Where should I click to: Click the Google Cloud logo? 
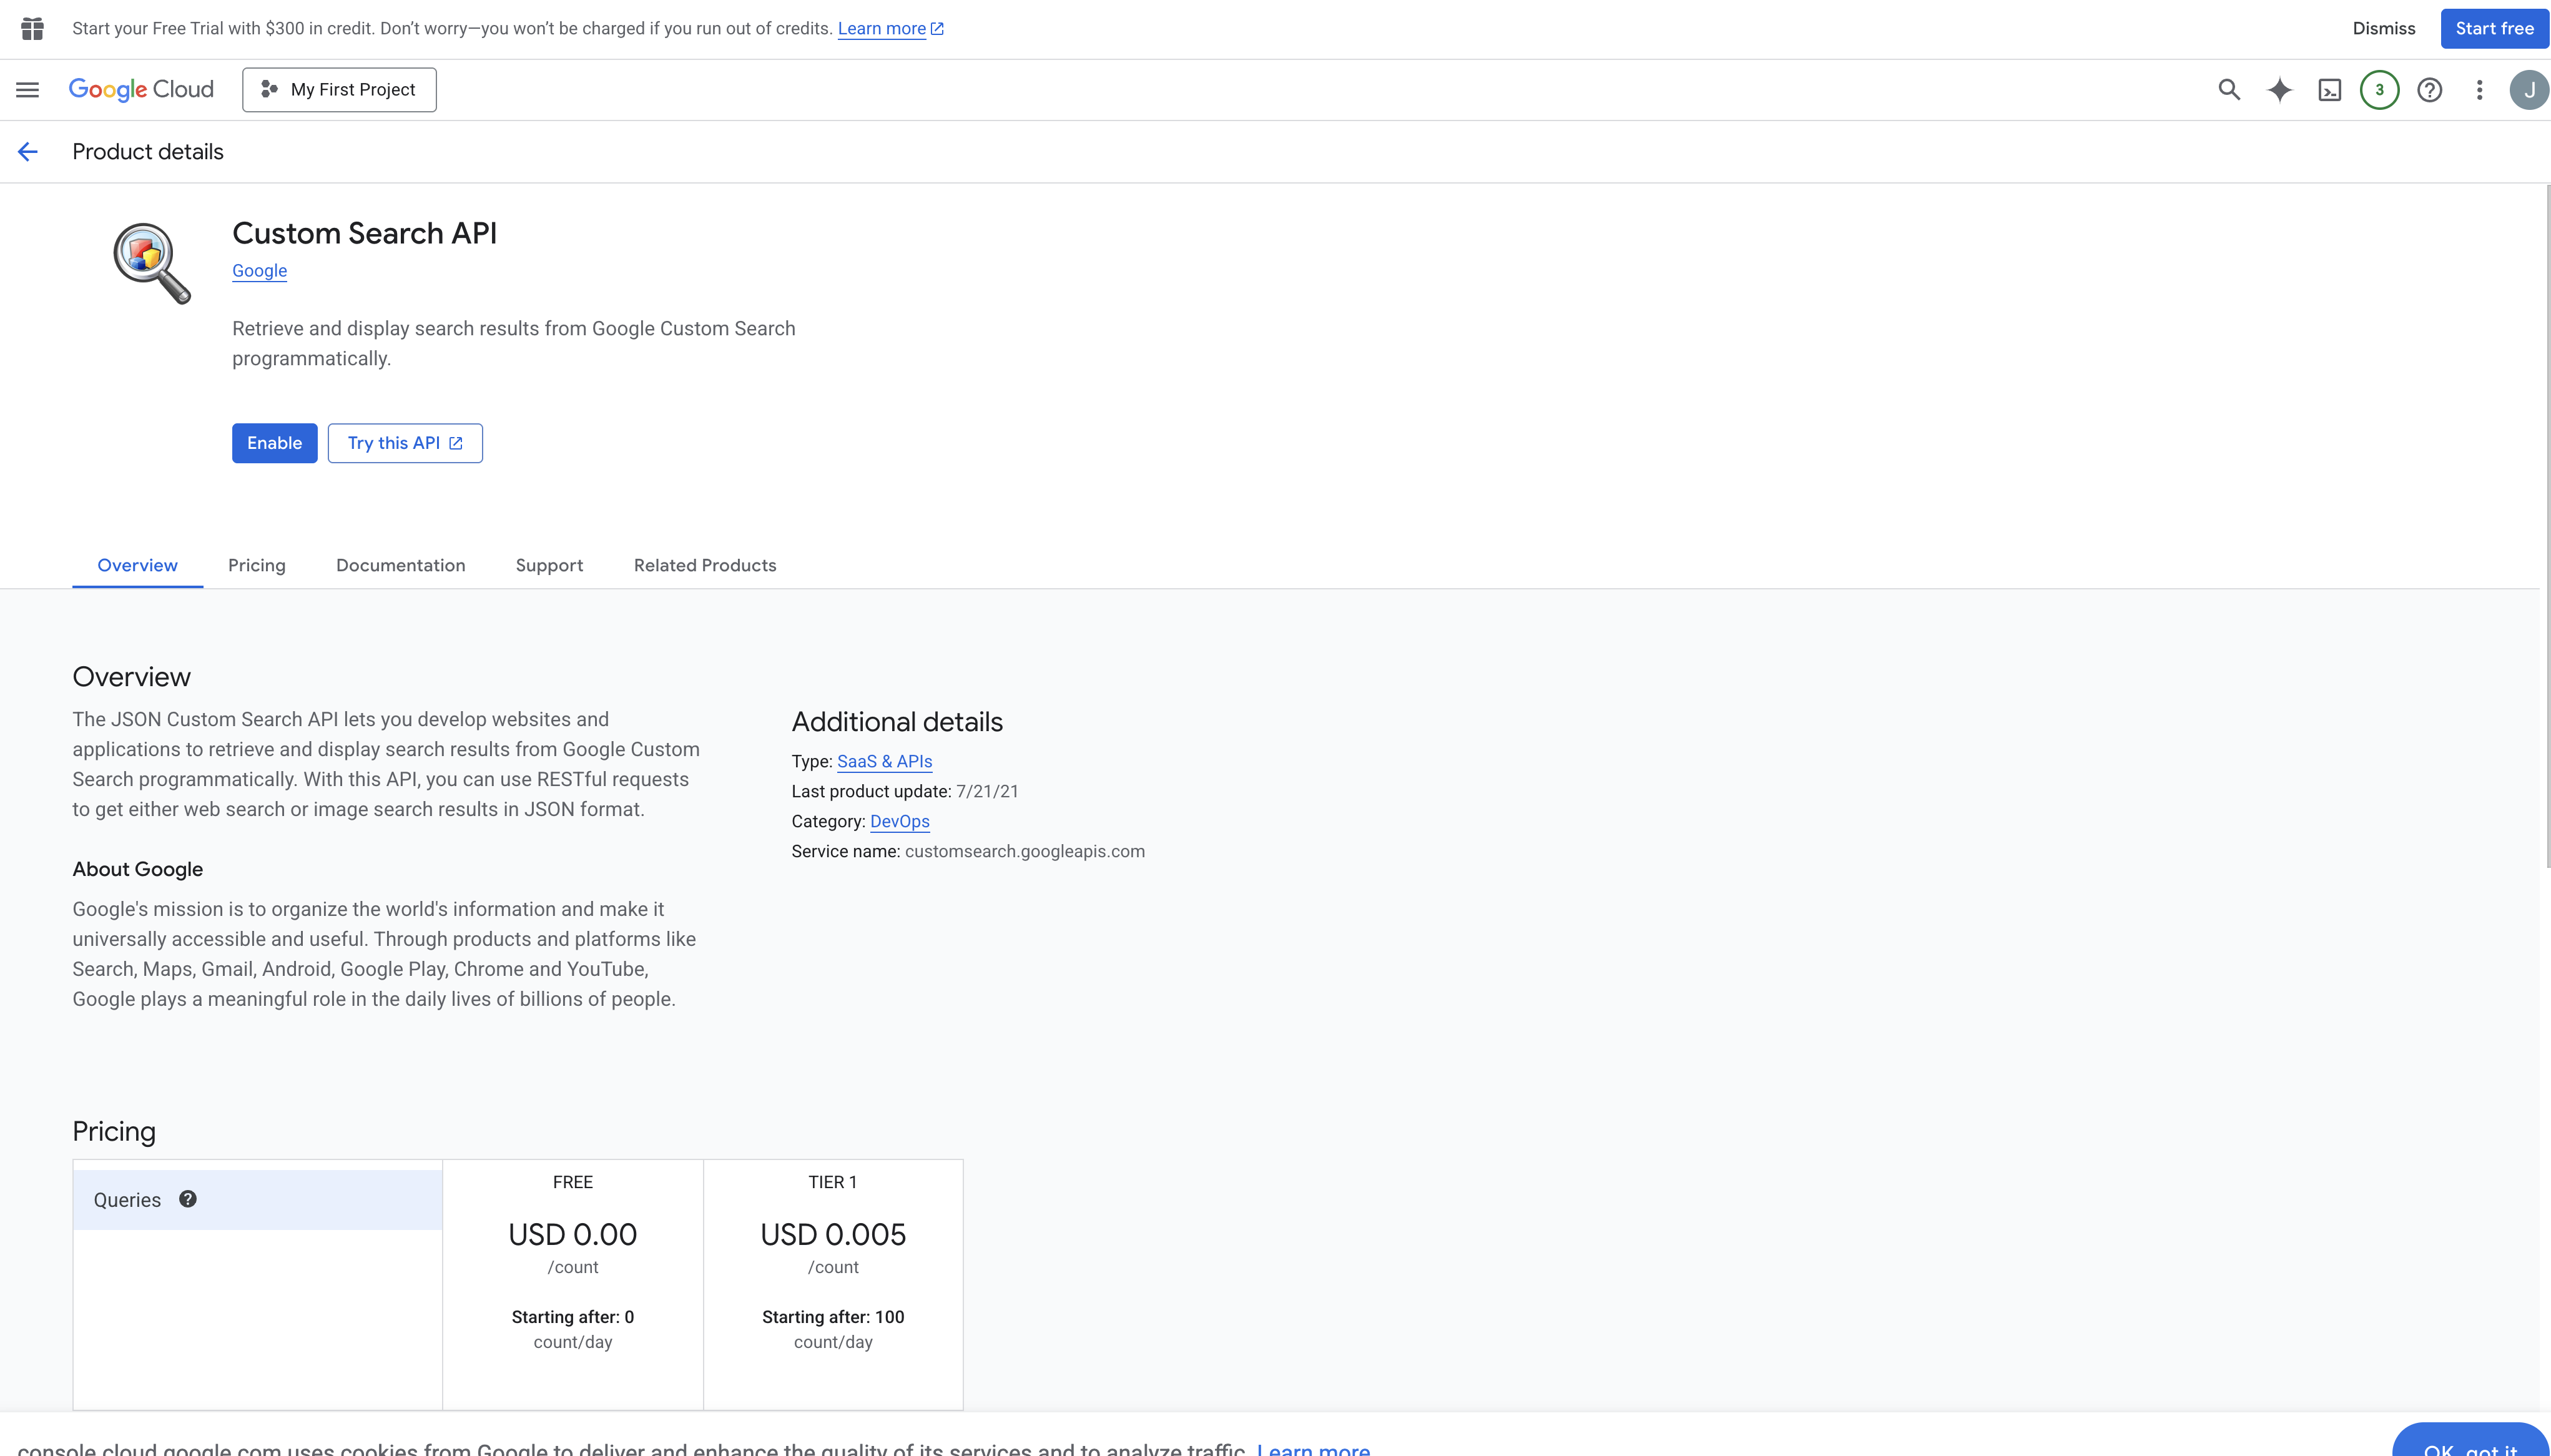tap(141, 90)
